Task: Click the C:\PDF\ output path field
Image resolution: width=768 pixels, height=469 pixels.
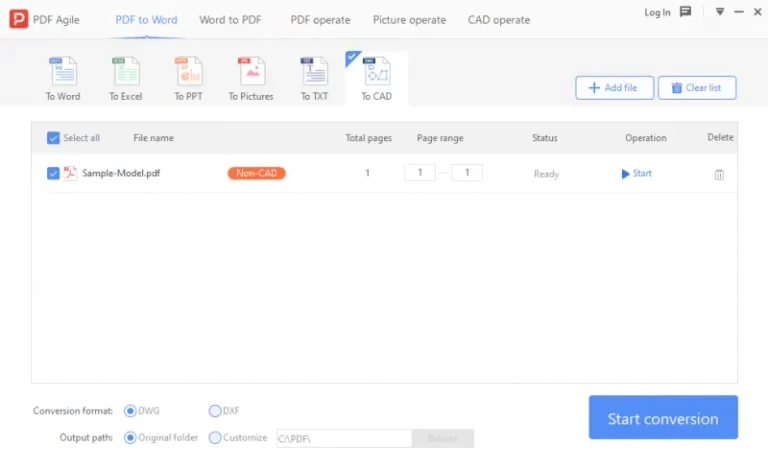Action: click(344, 439)
